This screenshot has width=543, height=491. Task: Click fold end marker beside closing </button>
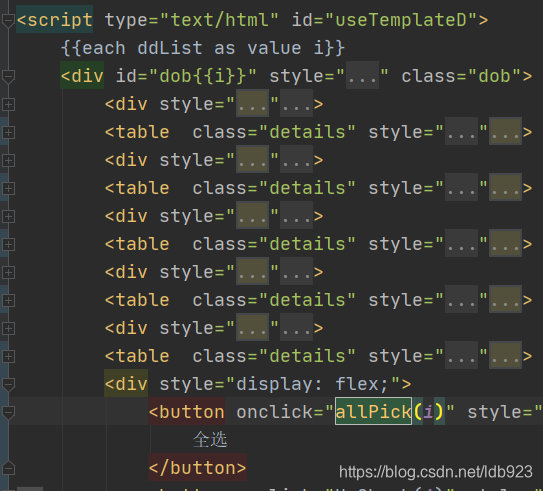click(x=8, y=468)
